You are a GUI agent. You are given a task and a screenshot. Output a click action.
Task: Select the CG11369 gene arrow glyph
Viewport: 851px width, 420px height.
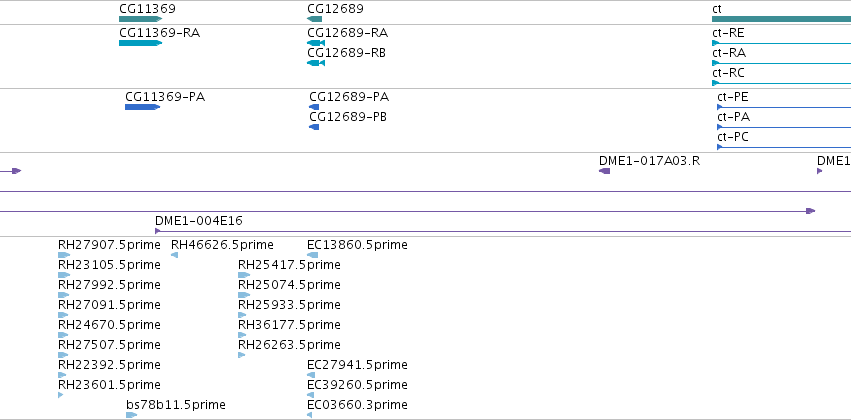tap(141, 19)
